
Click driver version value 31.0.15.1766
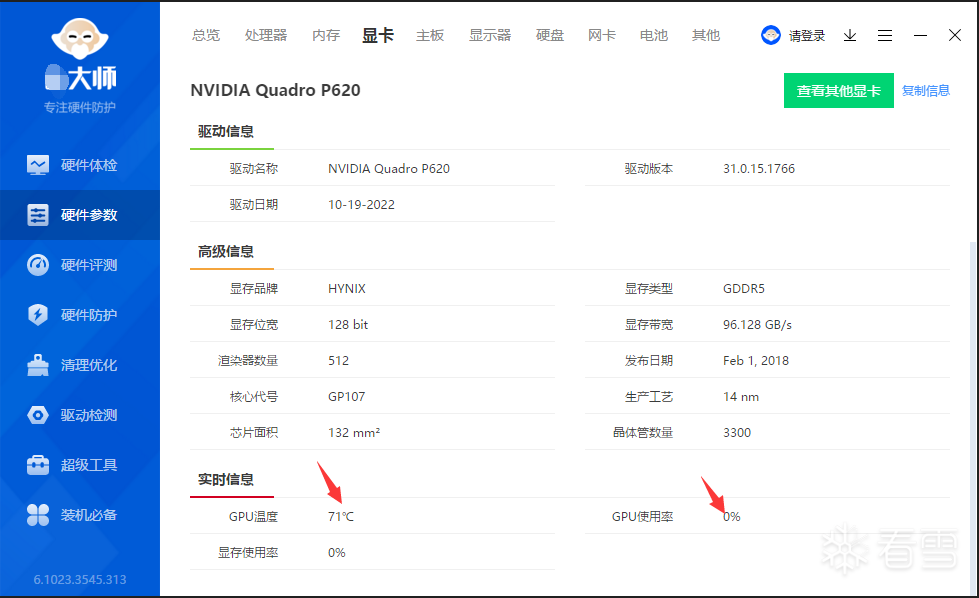point(759,169)
